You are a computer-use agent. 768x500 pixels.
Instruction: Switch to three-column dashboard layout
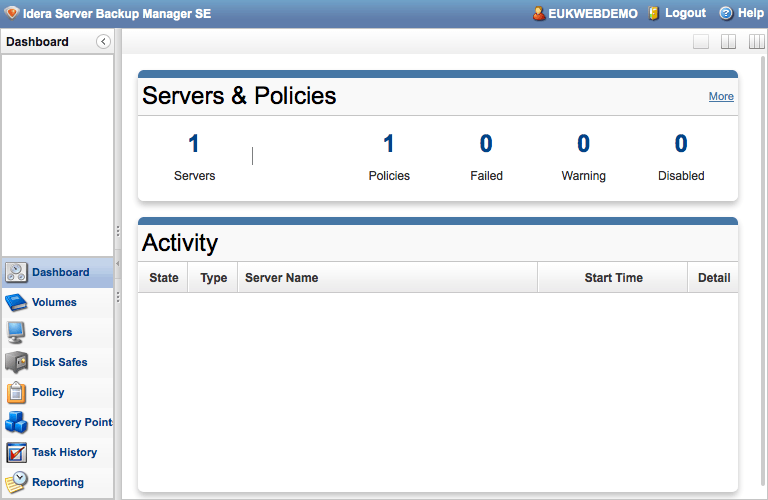(755, 42)
